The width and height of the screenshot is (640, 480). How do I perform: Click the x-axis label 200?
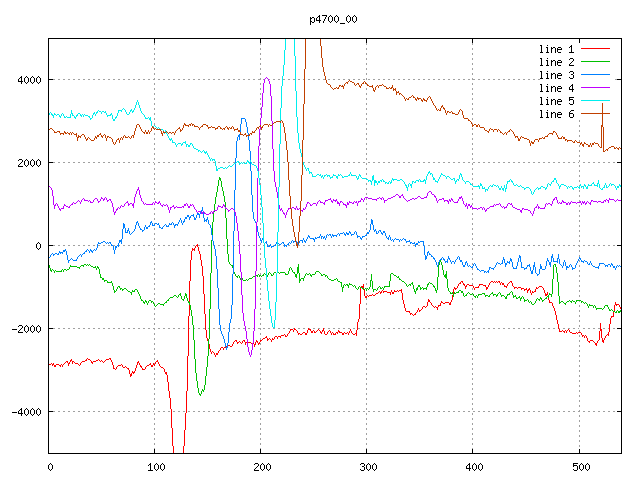coord(262,467)
